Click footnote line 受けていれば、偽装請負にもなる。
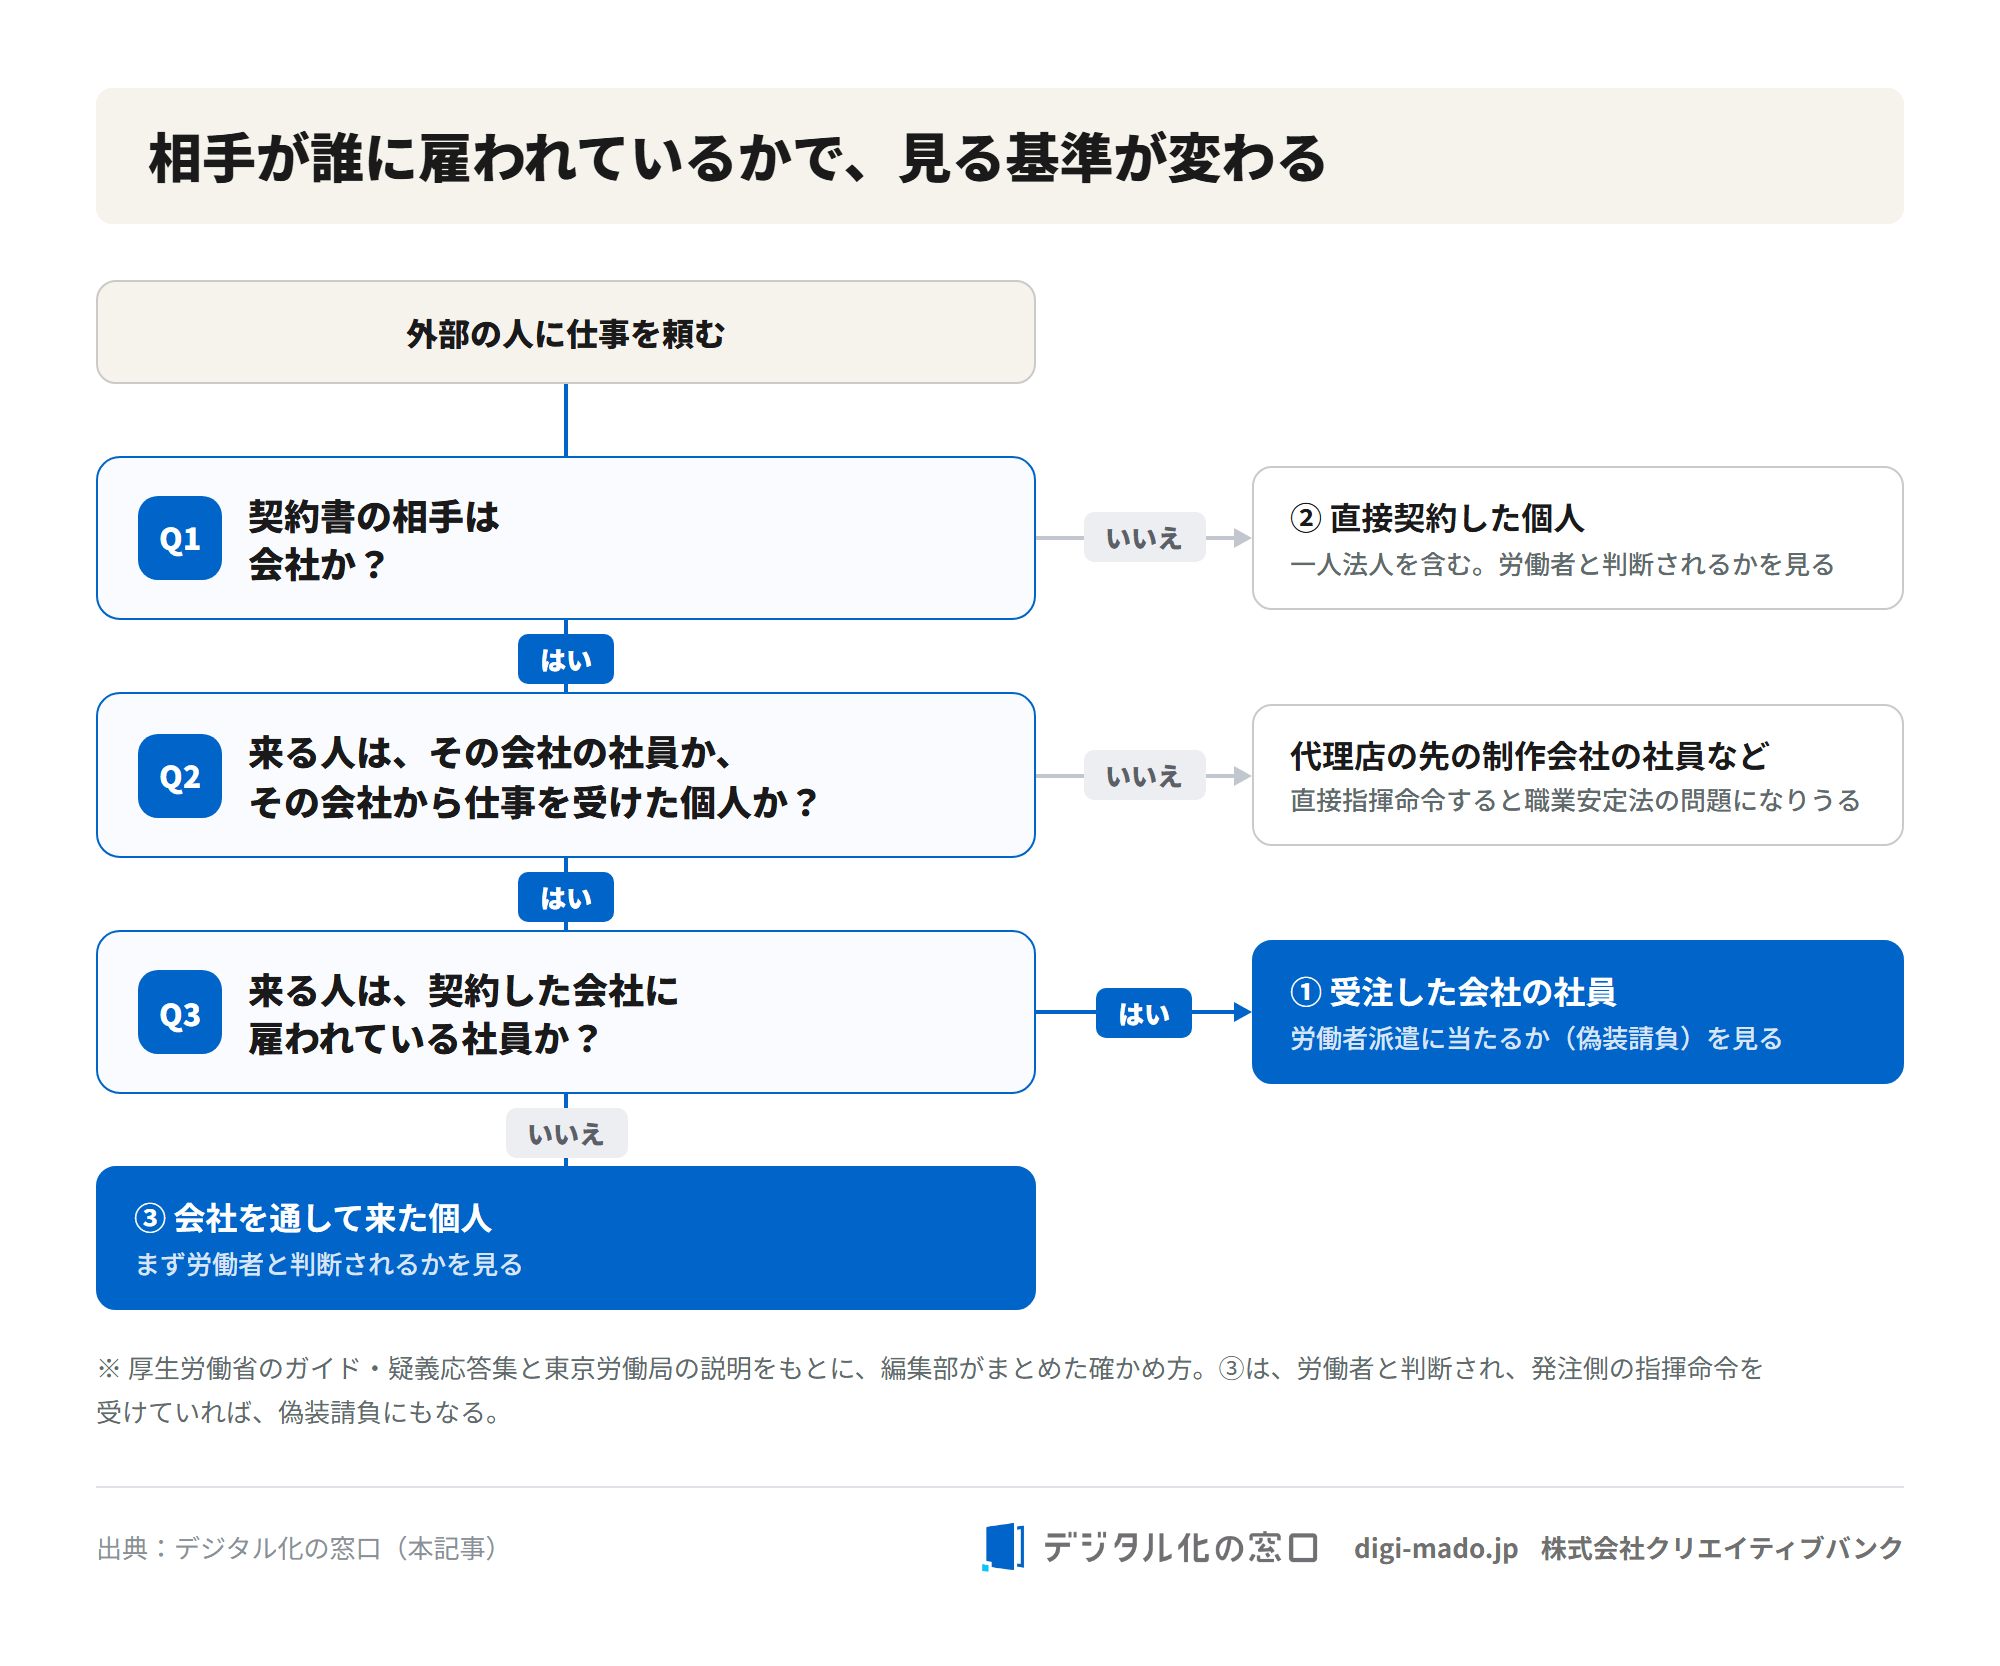This screenshot has width=2000, height=1666. pyautogui.click(x=298, y=1412)
